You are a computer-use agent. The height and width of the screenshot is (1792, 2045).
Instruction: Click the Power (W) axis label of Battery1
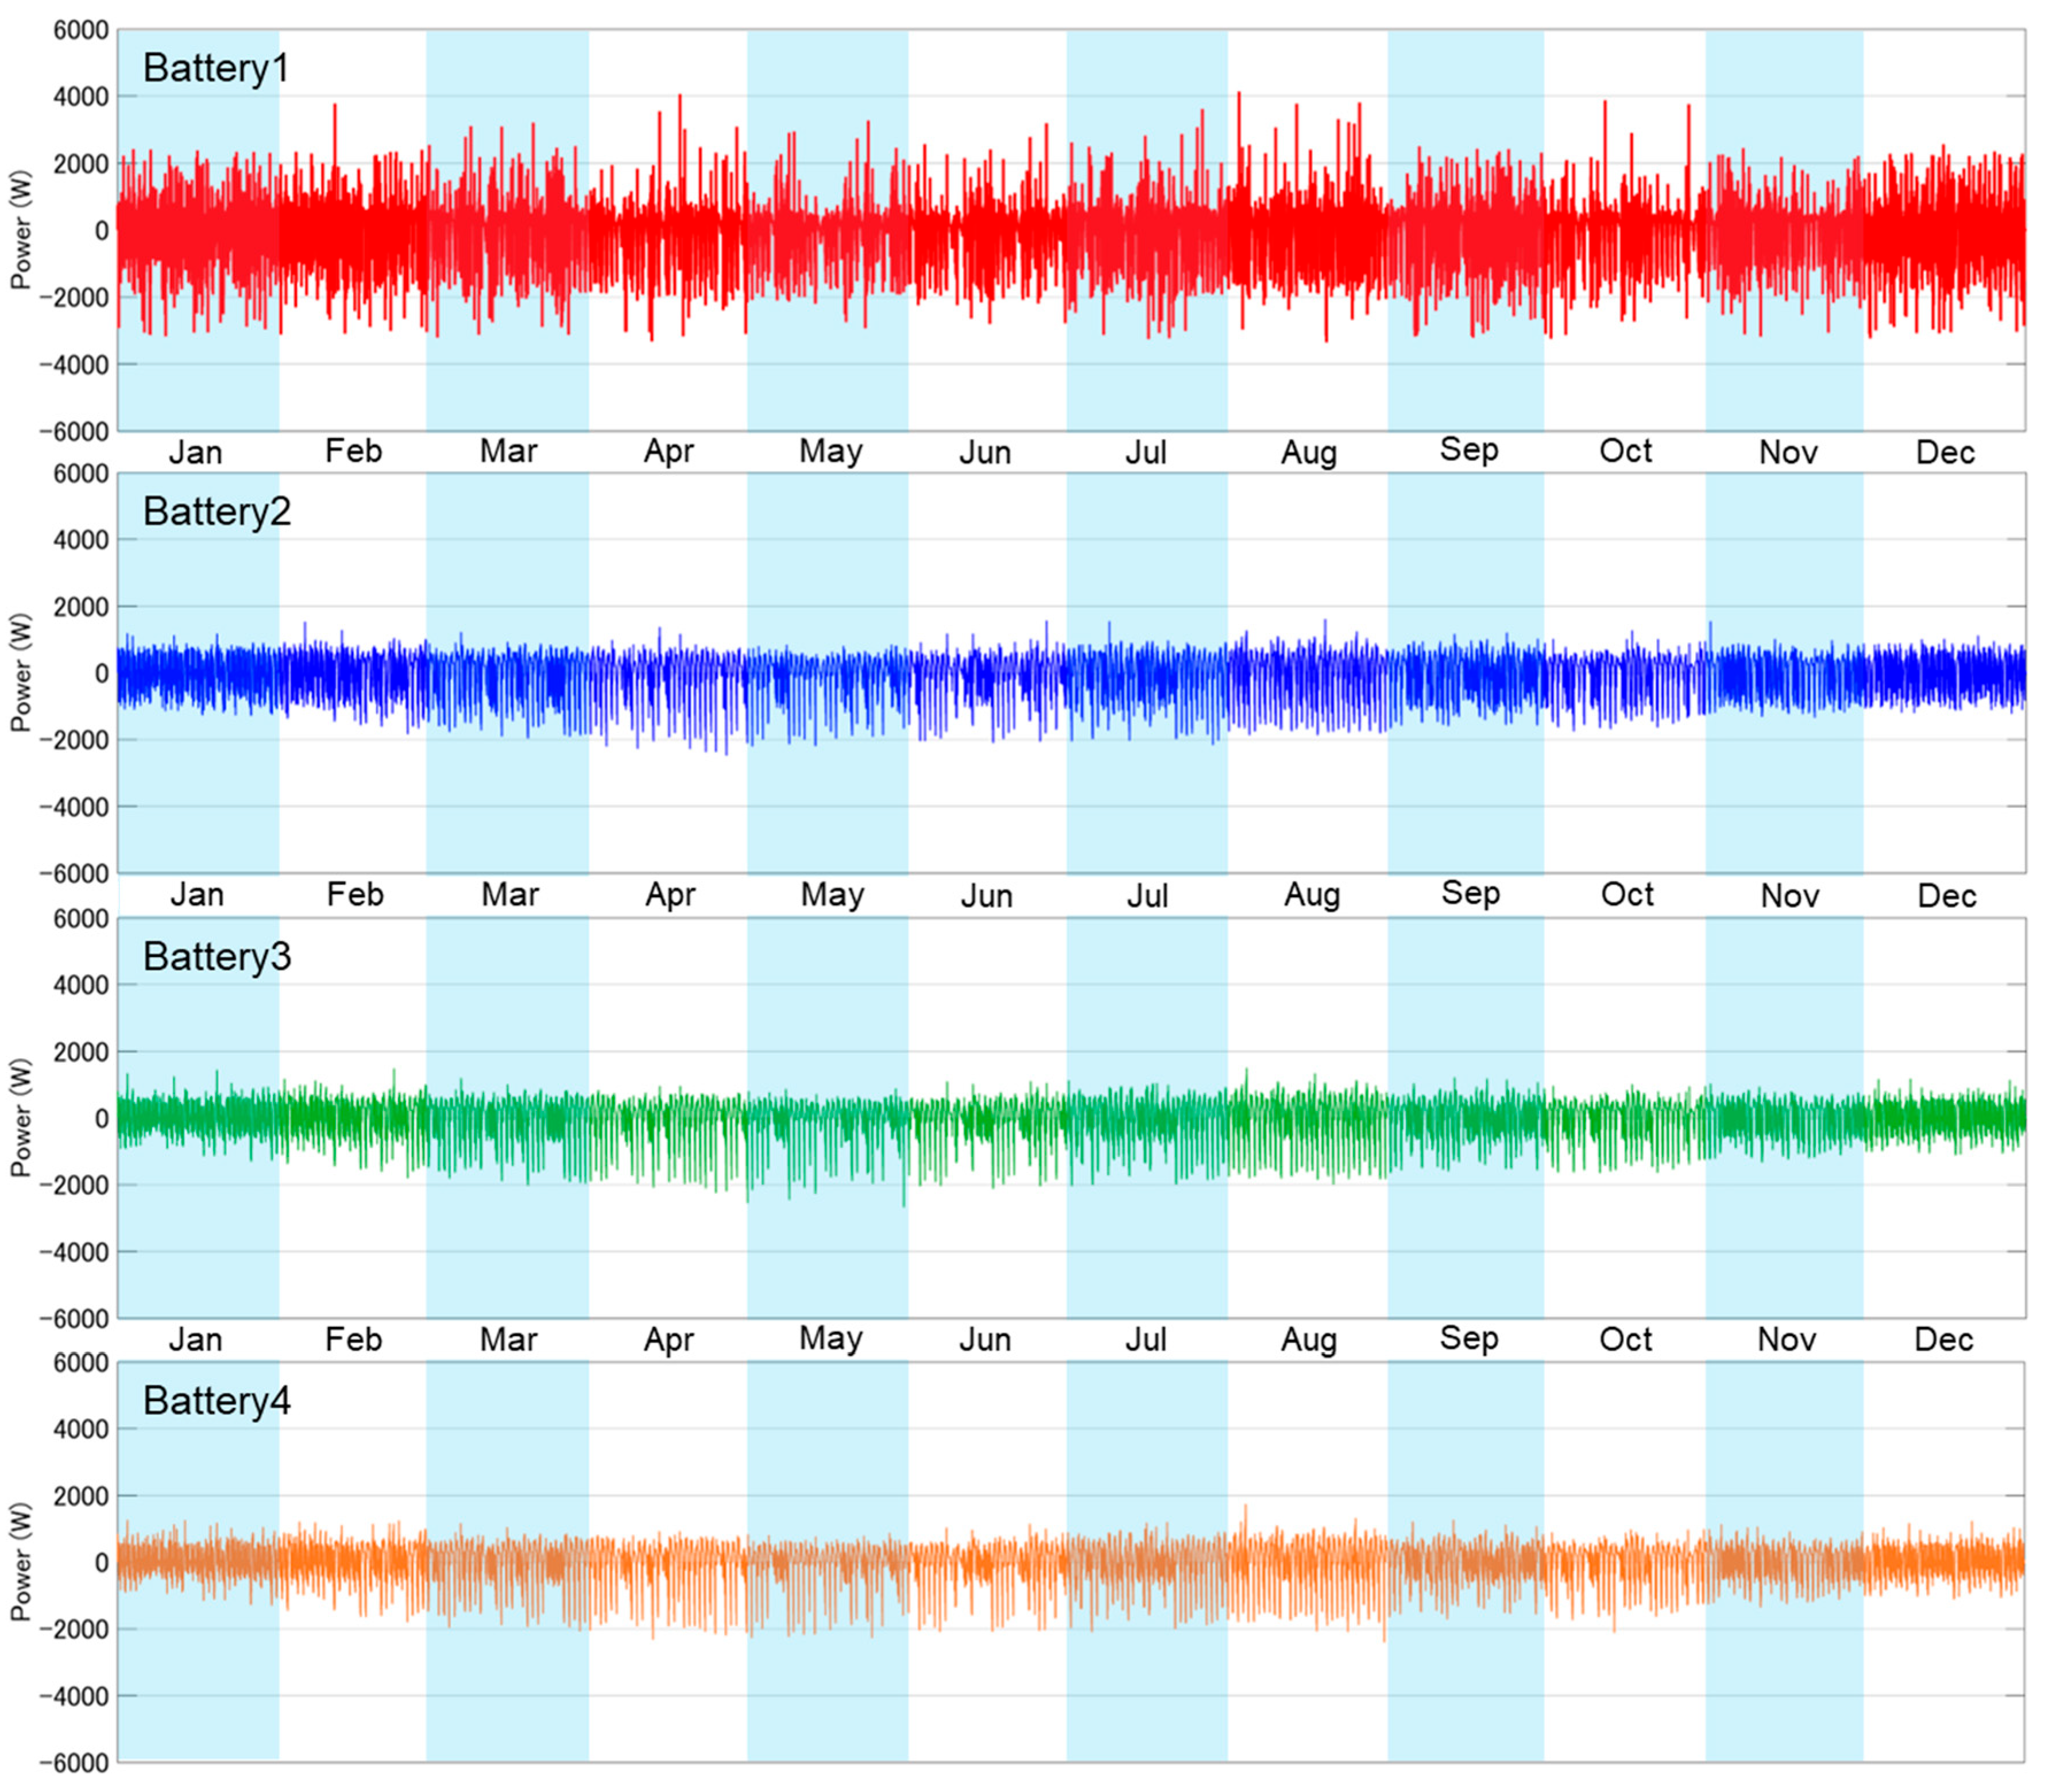pos(20,231)
